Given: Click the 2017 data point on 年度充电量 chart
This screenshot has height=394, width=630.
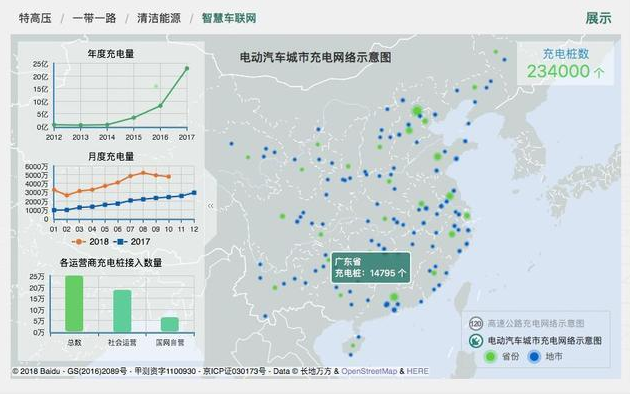Looking at the screenshot, I should click(x=187, y=68).
